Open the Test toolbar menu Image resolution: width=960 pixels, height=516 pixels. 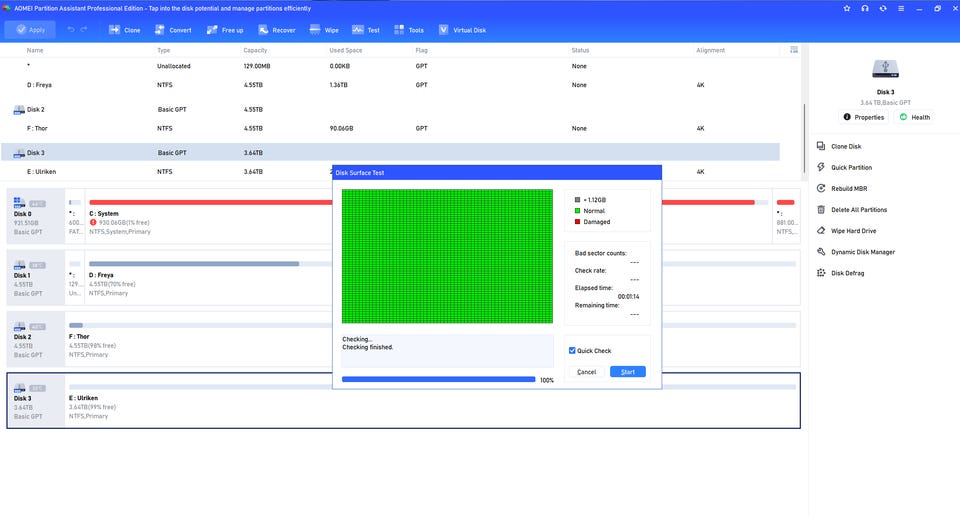tap(366, 30)
